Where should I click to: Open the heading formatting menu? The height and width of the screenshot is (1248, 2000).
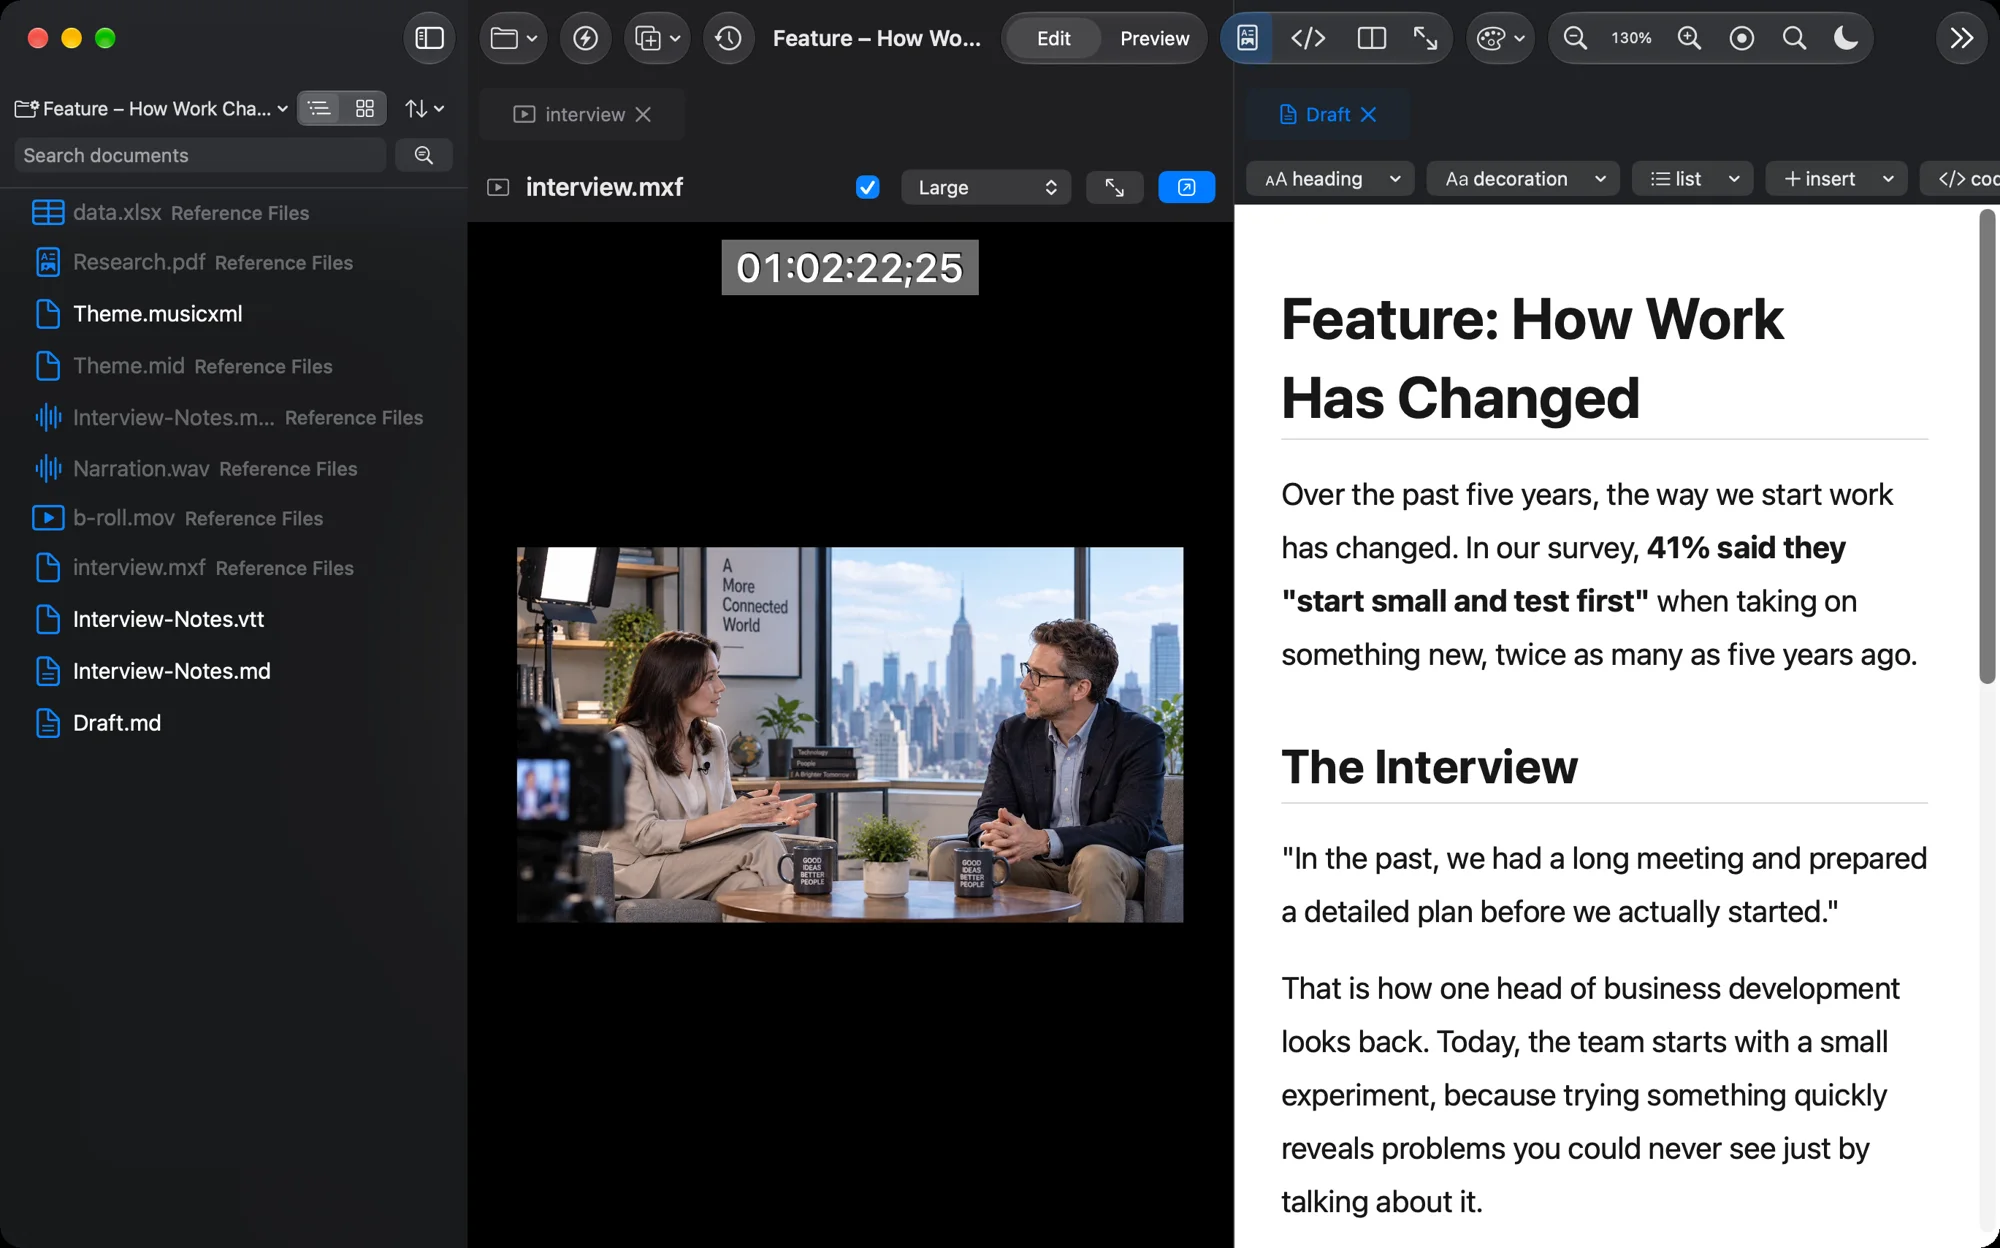click(x=1330, y=179)
